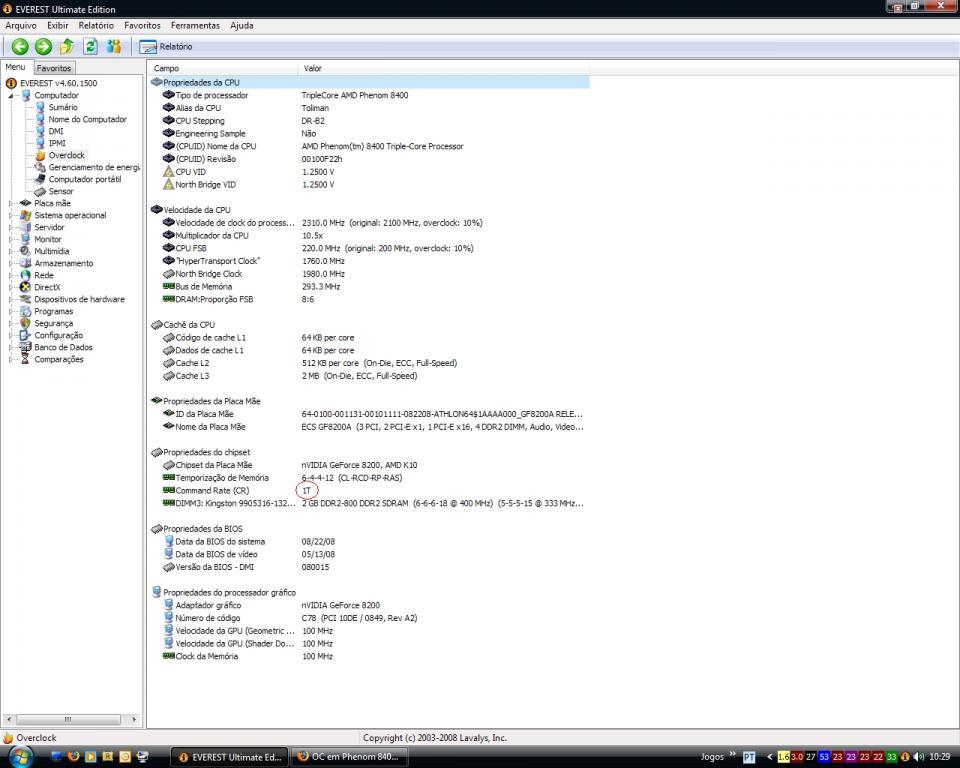This screenshot has height=768, width=960.
Task: Select the Multiplicador da CPU row
Action: click(x=370, y=236)
